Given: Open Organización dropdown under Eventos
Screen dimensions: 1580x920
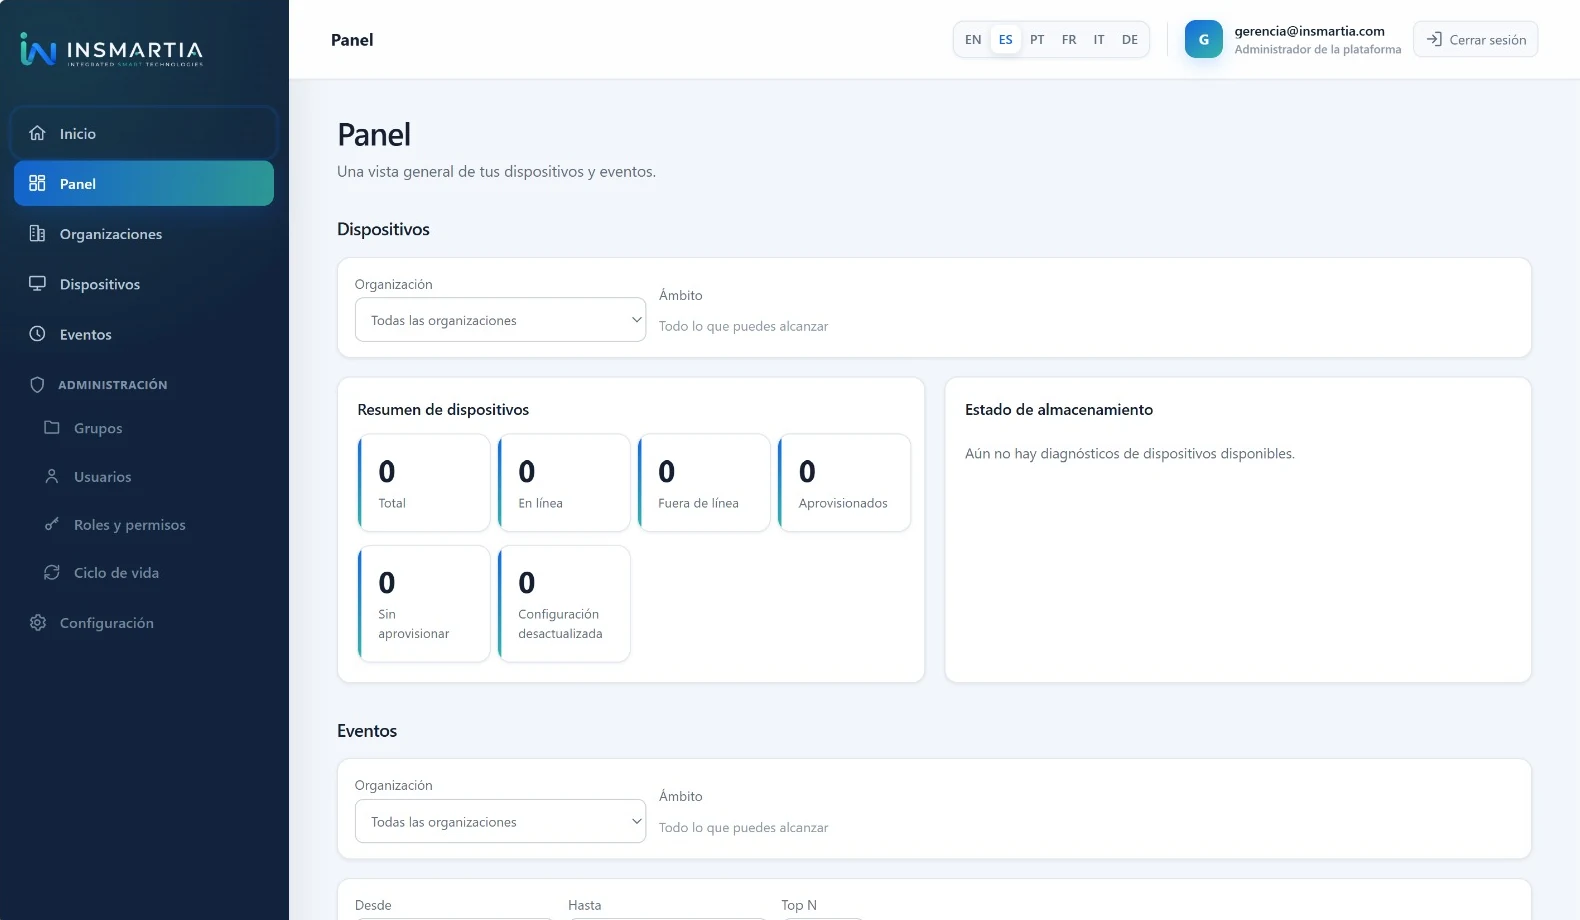Looking at the screenshot, I should 500,821.
